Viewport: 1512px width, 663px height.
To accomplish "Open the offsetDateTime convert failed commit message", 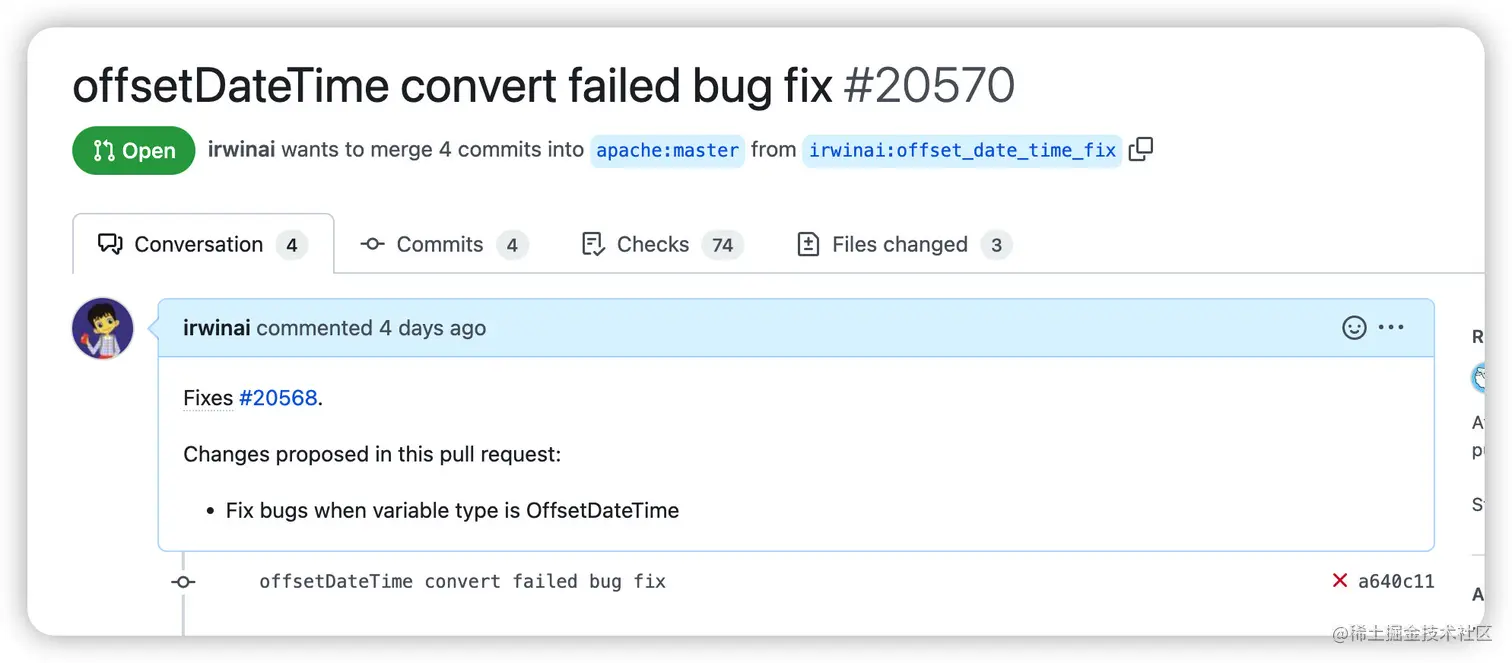I will [x=462, y=581].
